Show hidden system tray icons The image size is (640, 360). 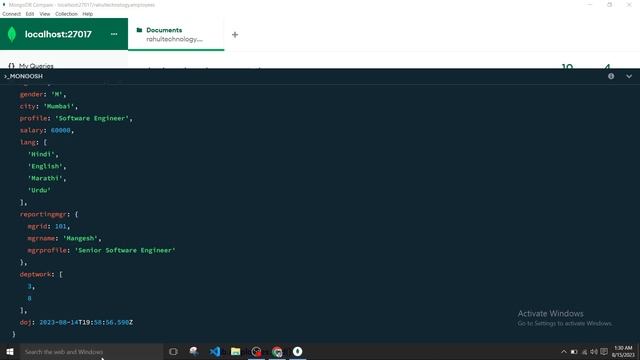pyautogui.click(x=564, y=352)
